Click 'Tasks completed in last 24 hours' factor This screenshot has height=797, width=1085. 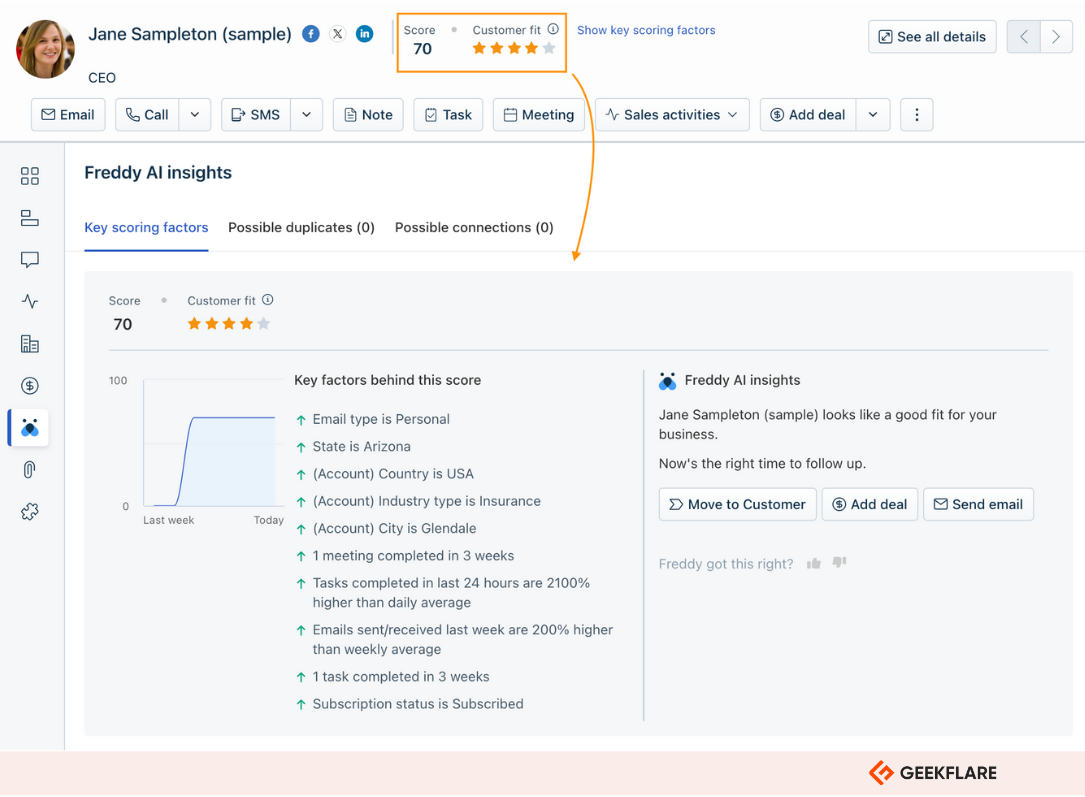point(451,593)
